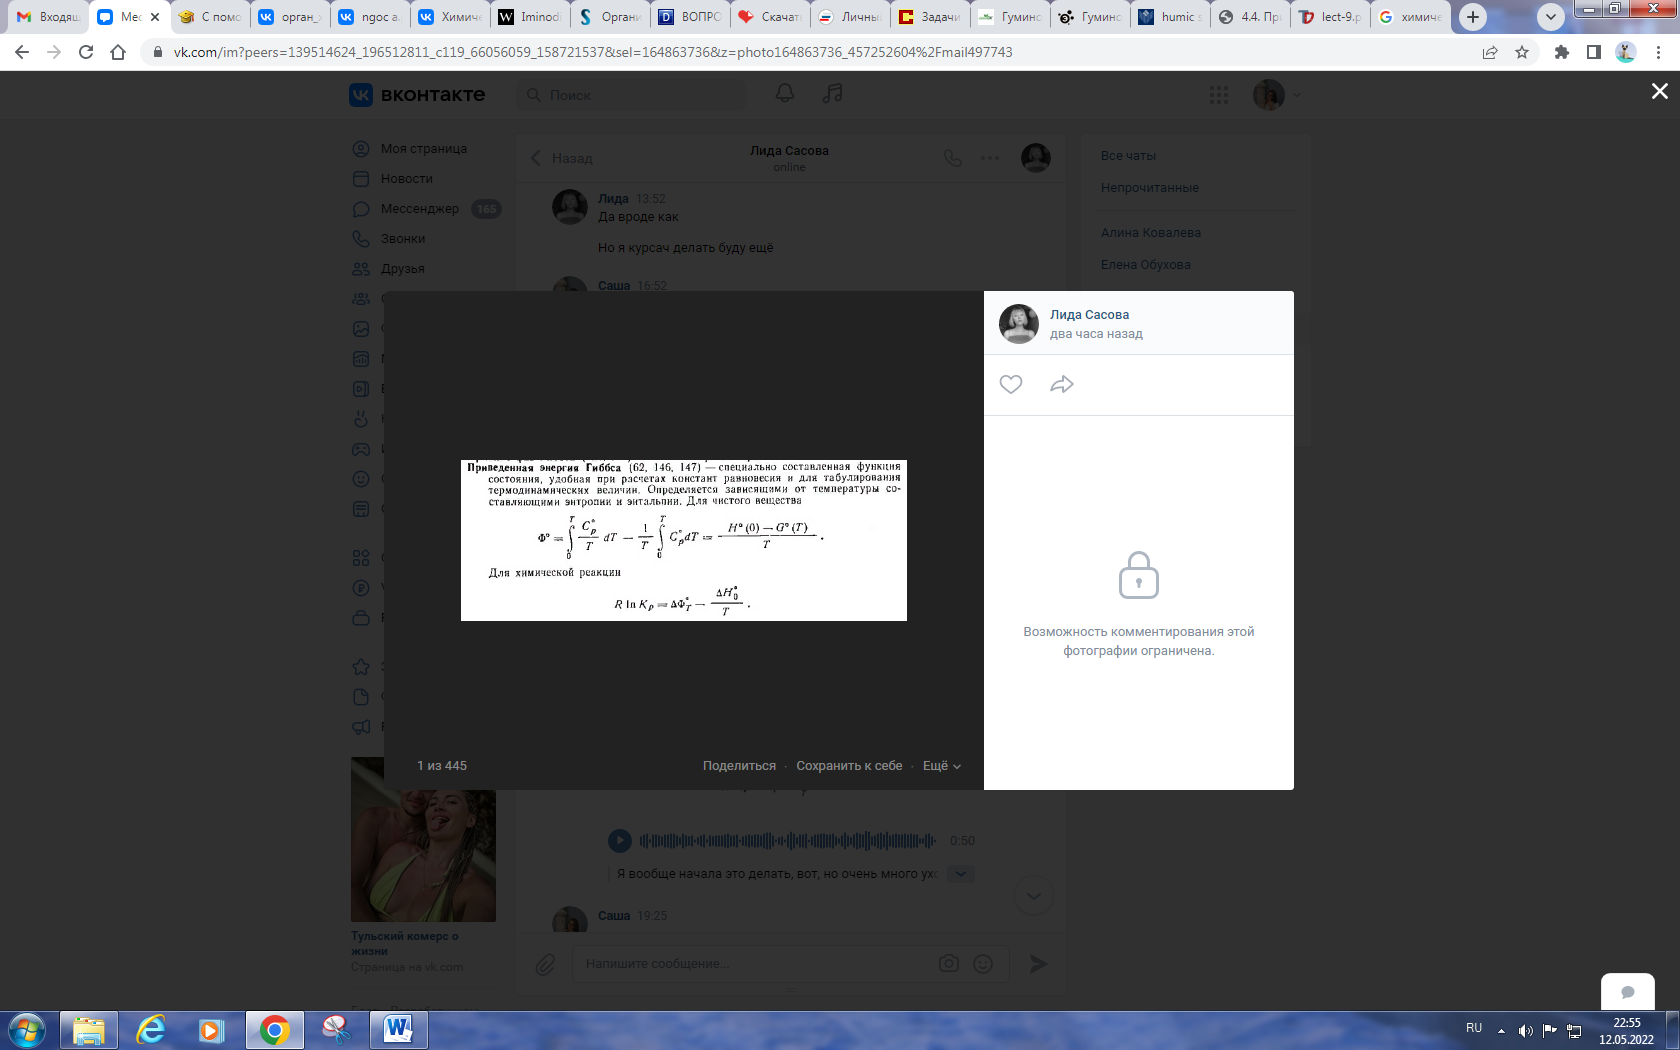Open chat folder Алина Ковалева
Viewport: 1680px width, 1050px height.
click(1151, 233)
